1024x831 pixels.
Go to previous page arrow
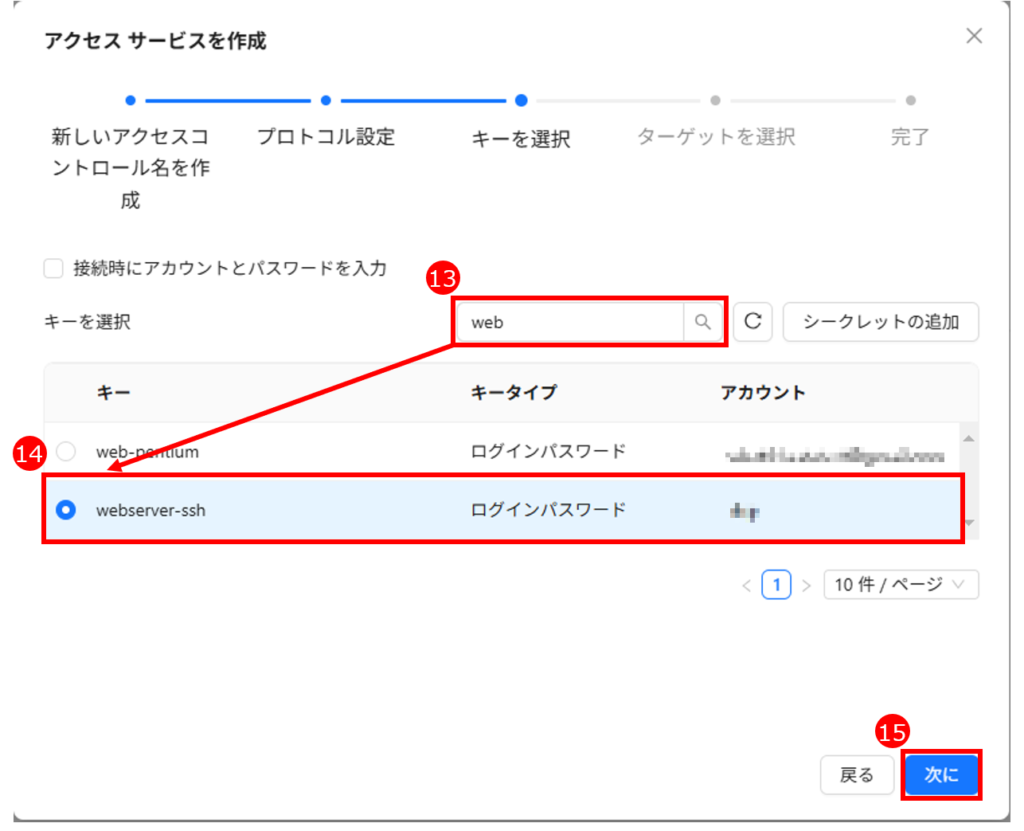(x=746, y=586)
